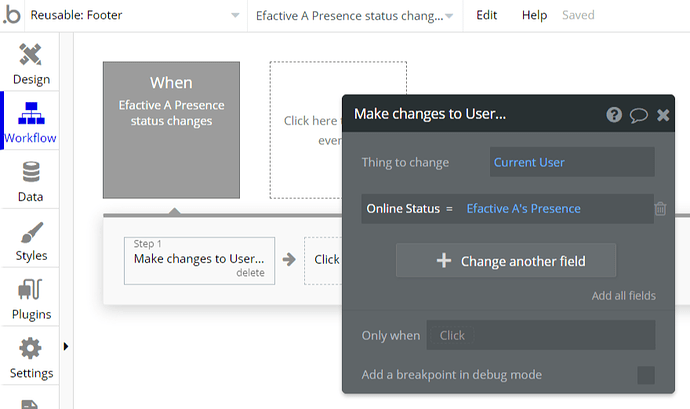Open the Plugins tab
The width and height of the screenshot is (690, 409).
31,298
